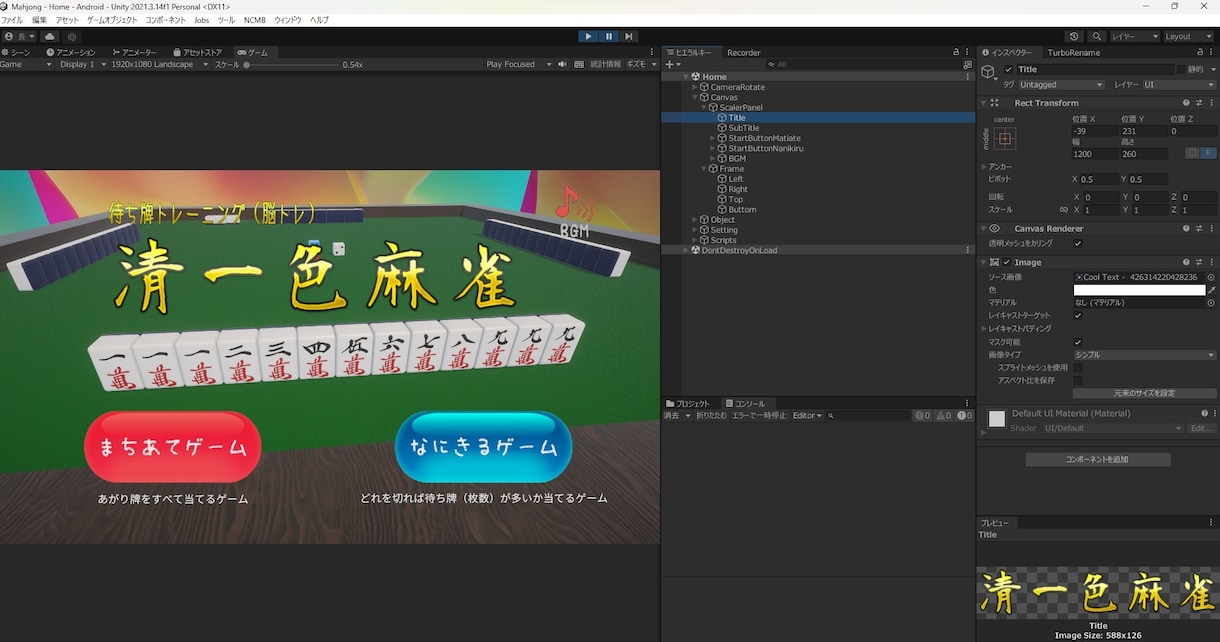
Task: Click the Play button in the toolbar
Action: pyautogui.click(x=588, y=36)
